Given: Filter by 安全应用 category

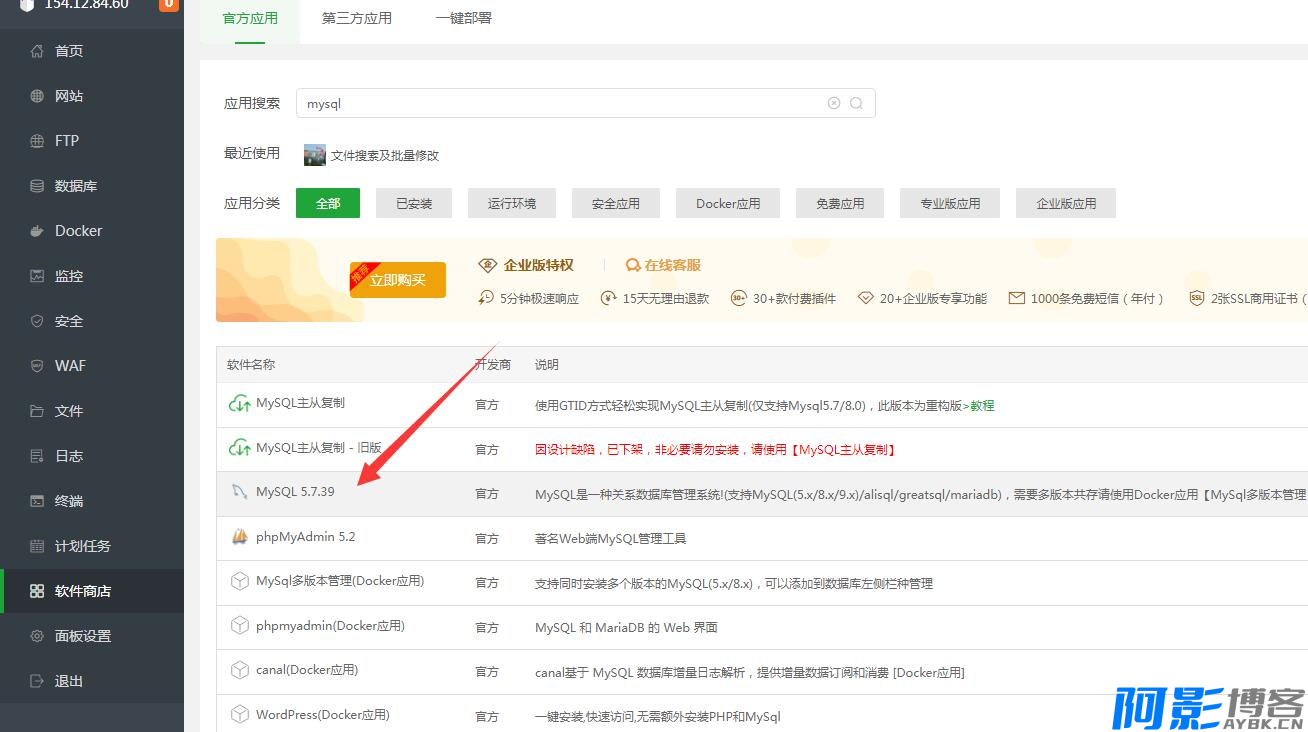Looking at the screenshot, I should click(616, 203).
